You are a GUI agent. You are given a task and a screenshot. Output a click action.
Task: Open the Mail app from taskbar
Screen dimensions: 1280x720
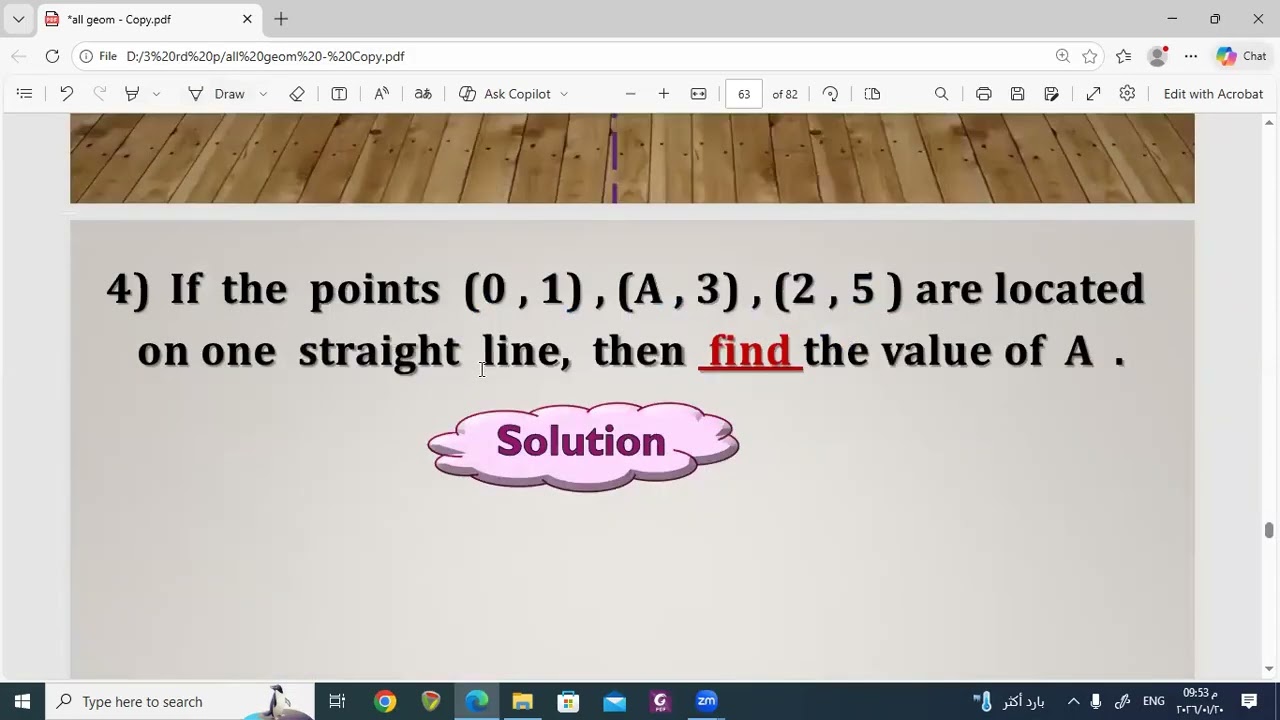[614, 701]
